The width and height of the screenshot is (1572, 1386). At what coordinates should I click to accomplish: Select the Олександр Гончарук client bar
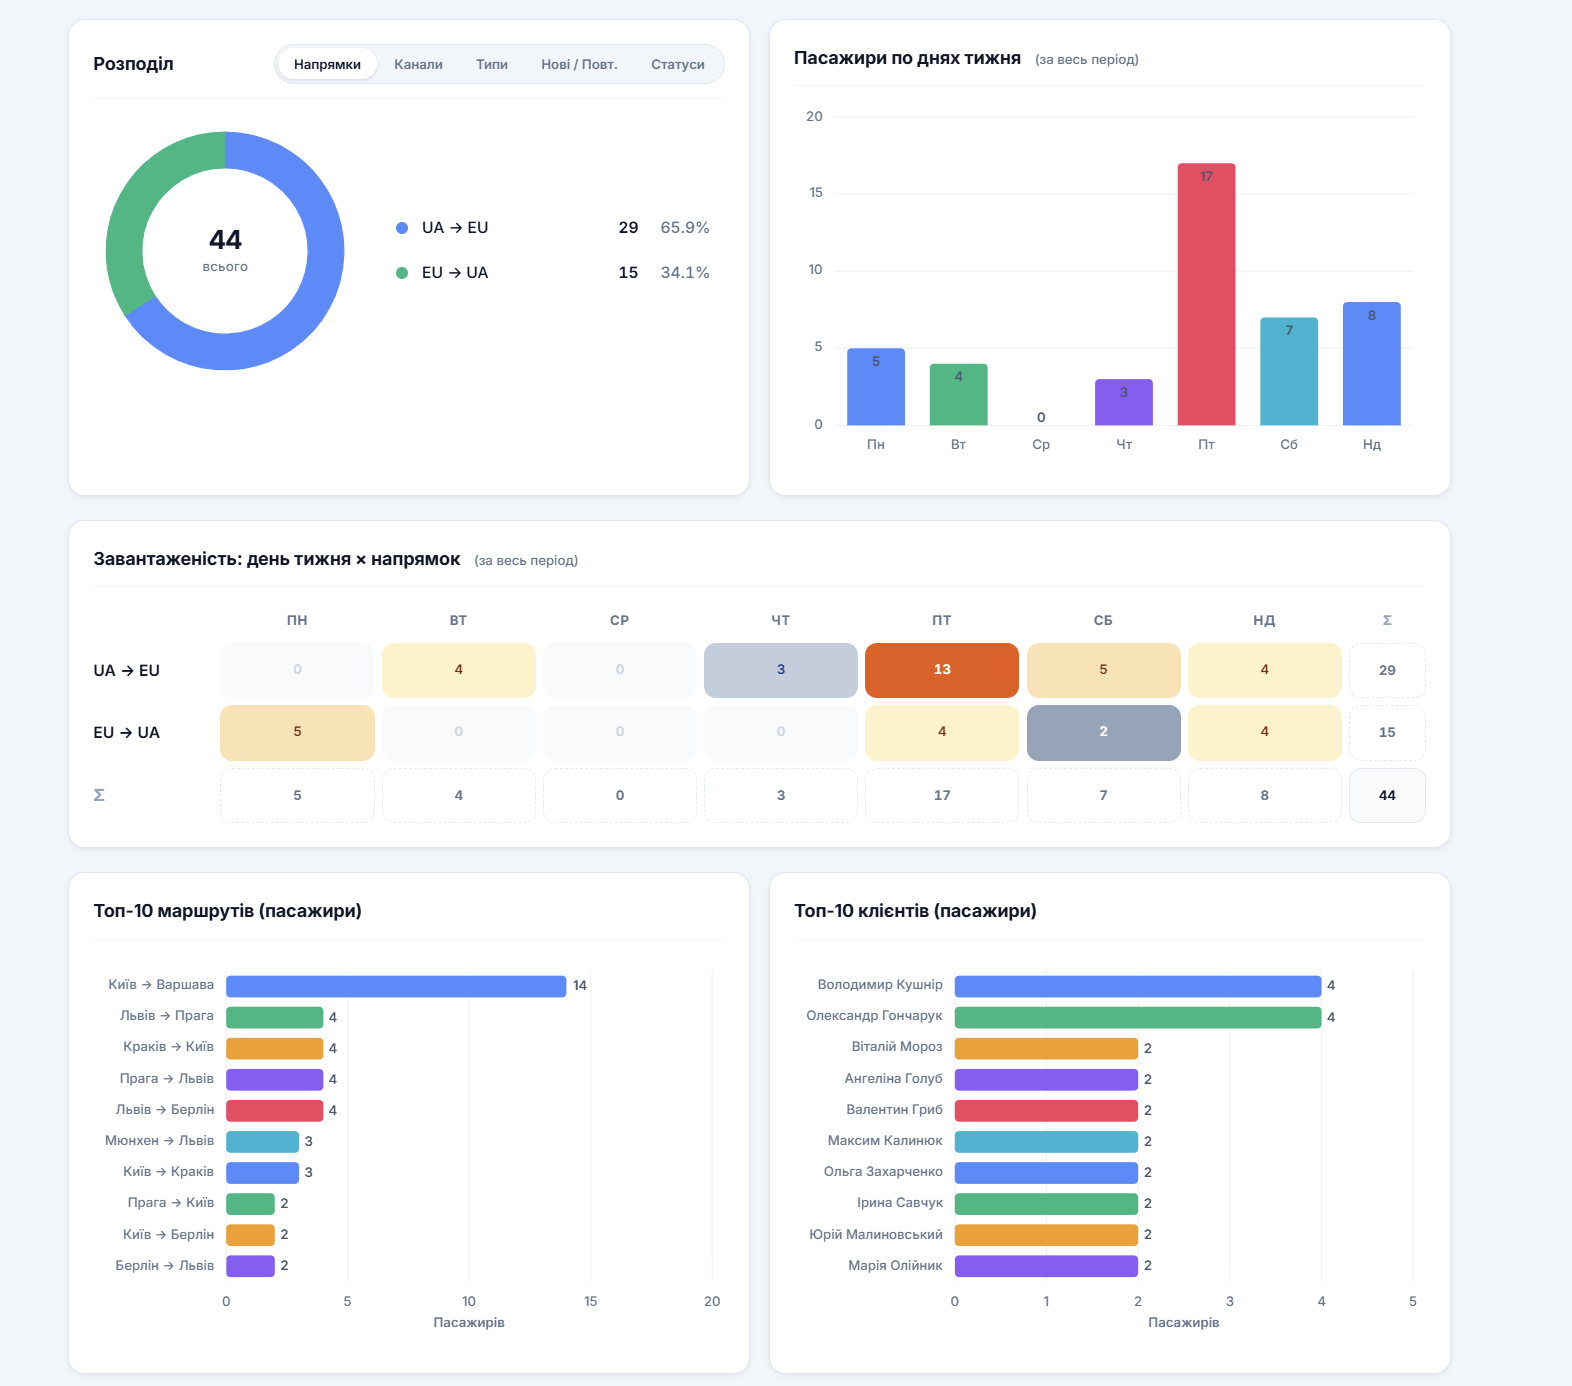pyautogui.click(x=1138, y=1017)
